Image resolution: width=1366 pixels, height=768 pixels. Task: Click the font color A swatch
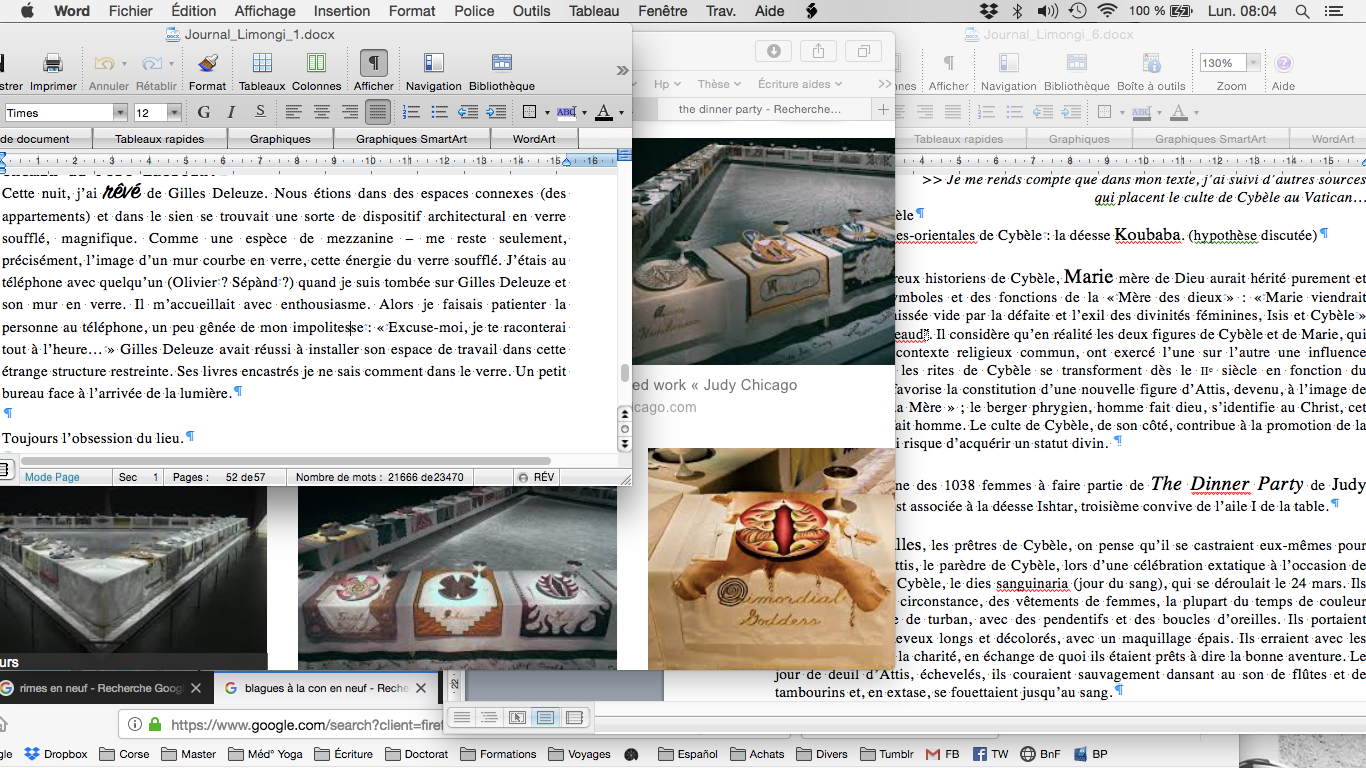point(603,113)
